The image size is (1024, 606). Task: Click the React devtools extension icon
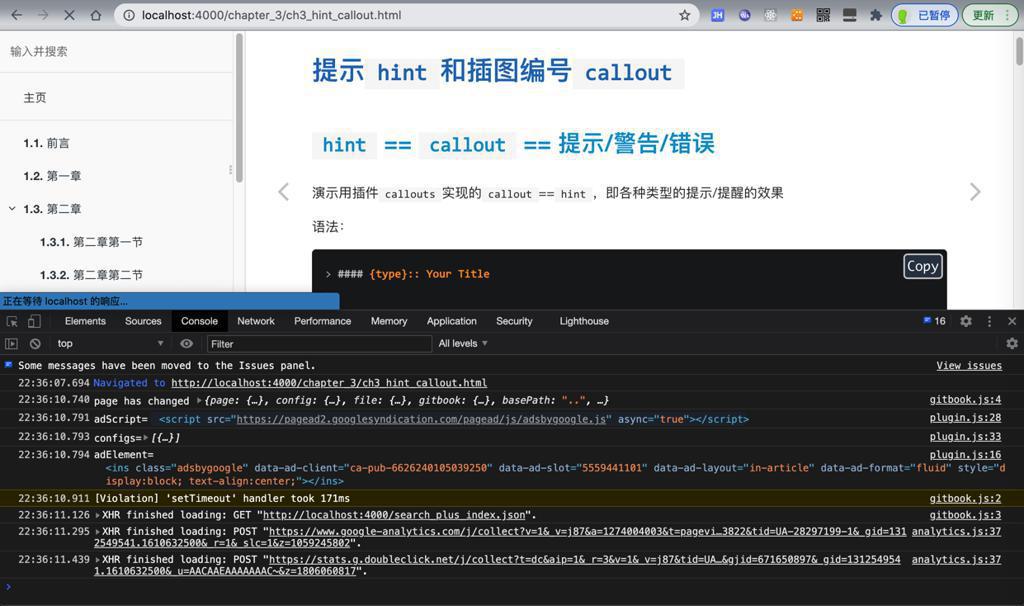pos(771,15)
